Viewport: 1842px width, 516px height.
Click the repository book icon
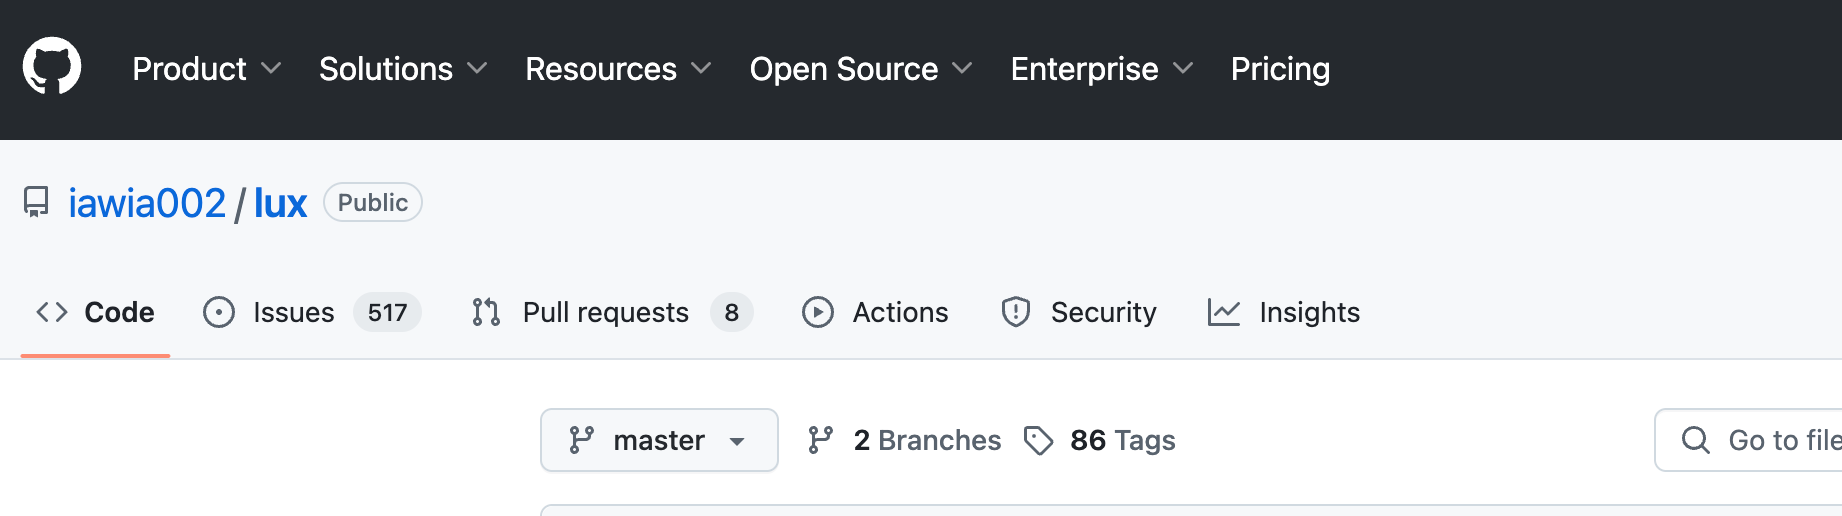point(36,203)
